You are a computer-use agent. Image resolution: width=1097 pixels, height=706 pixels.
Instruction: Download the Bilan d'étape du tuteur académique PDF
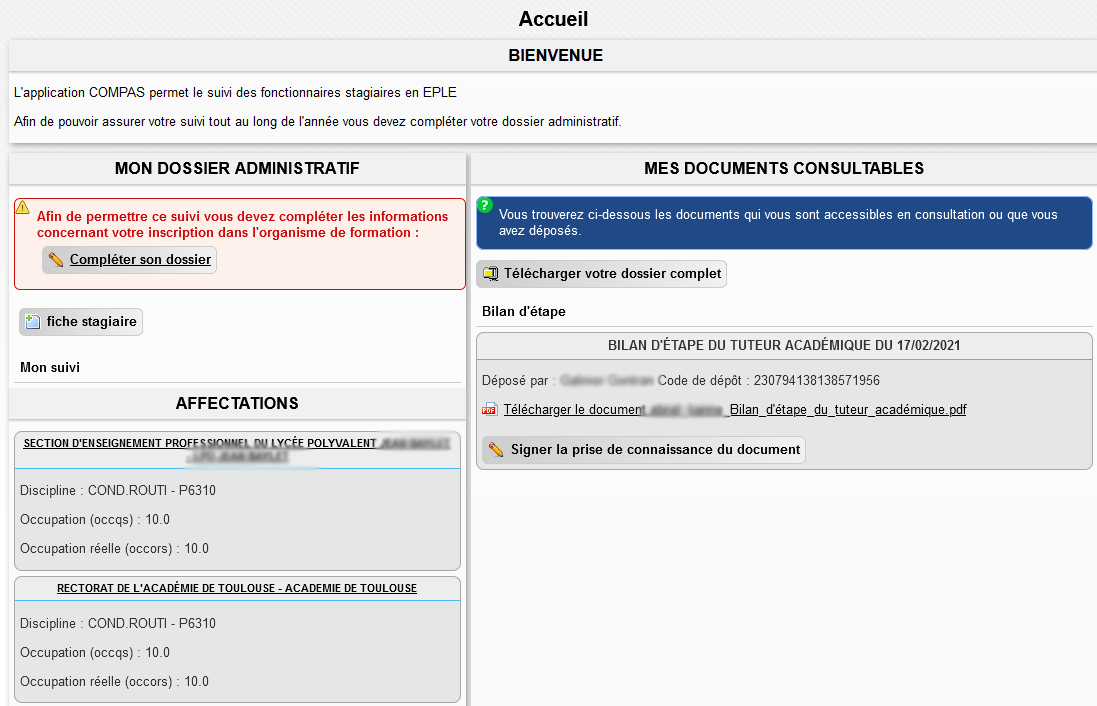[x=734, y=410]
